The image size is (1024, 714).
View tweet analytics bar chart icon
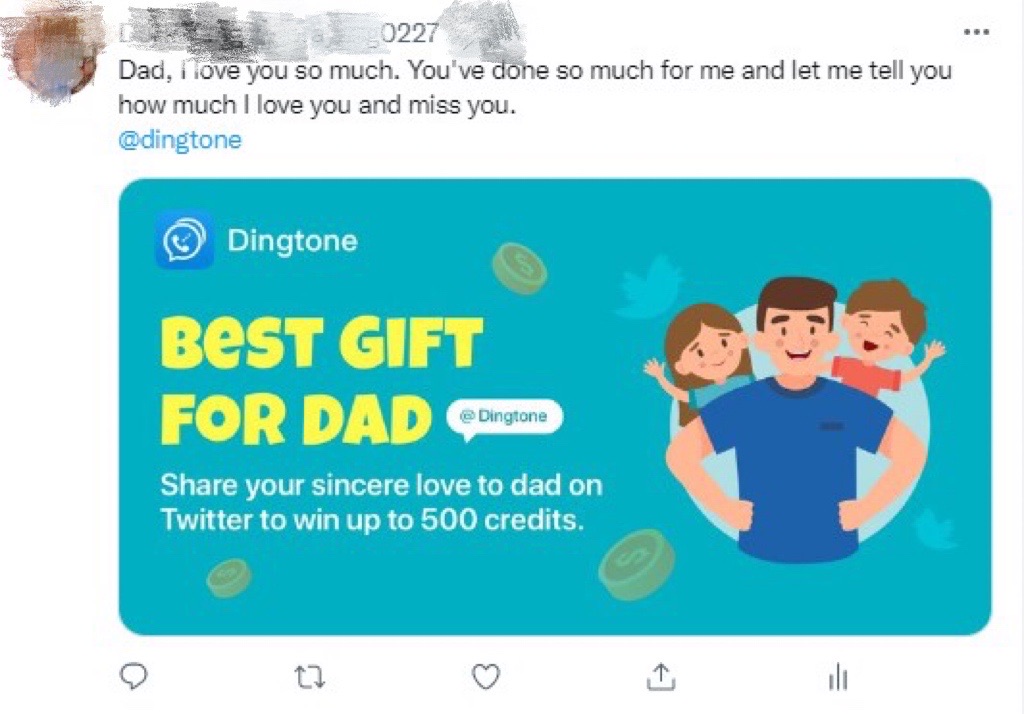pyautogui.click(x=838, y=677)
